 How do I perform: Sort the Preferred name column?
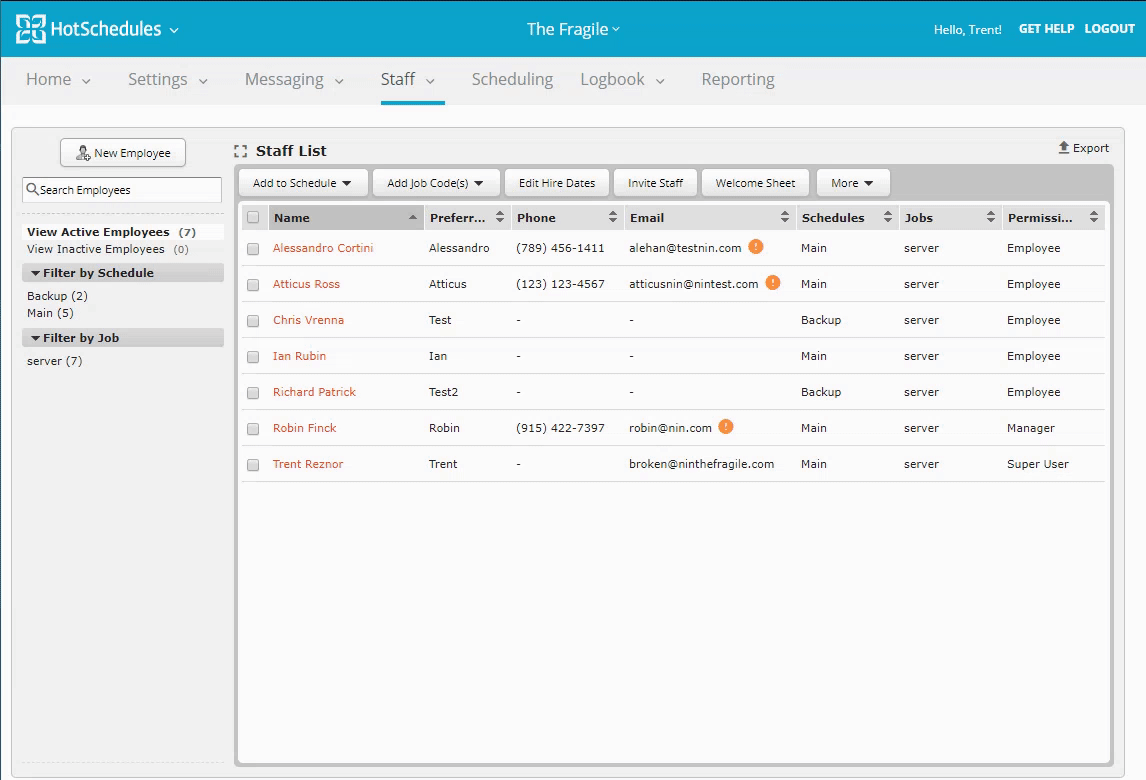click(500, 217)
